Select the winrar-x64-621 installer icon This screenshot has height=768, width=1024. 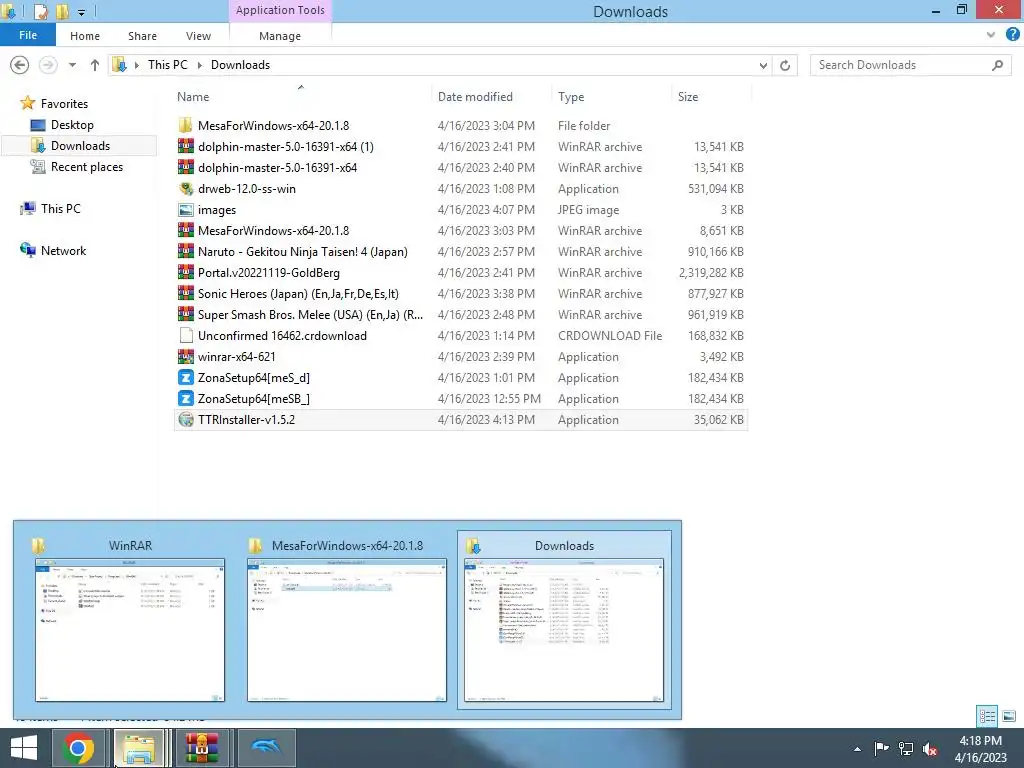[186, 357]
